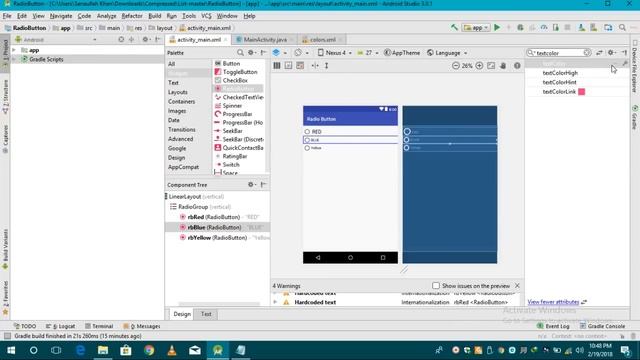The image size is (640, 360).
Task: Click the View fewer attributes link
Action: point(553,302)
